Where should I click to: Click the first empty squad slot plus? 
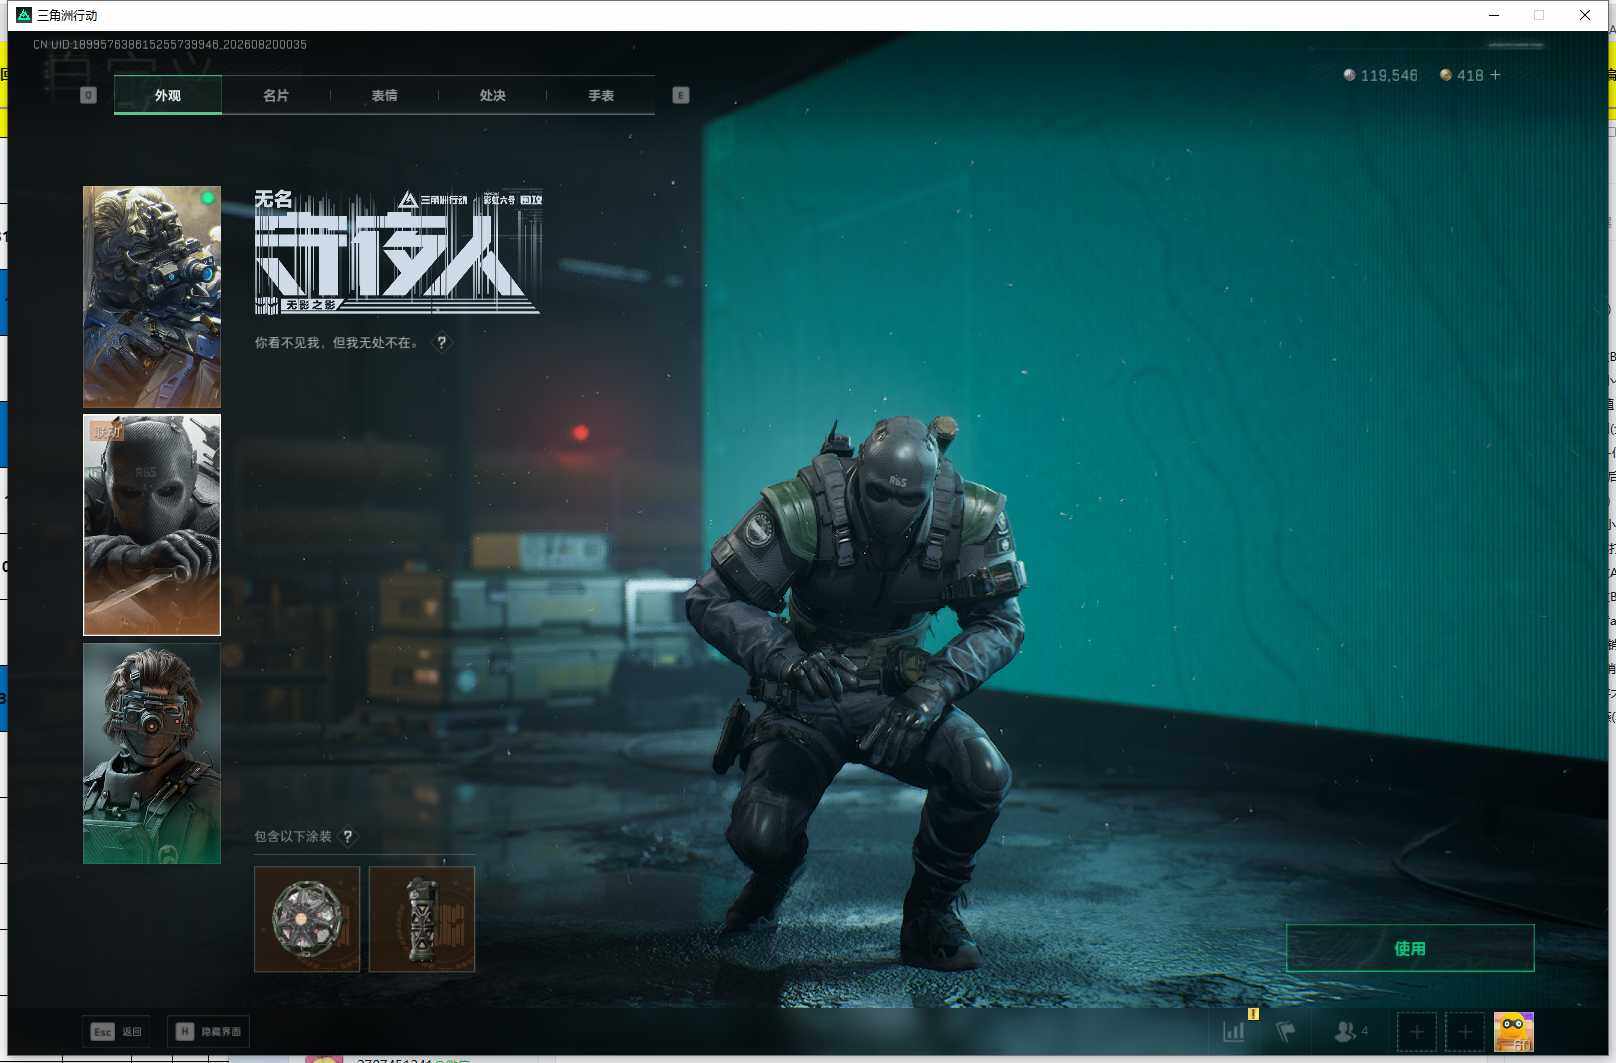1417,1032
